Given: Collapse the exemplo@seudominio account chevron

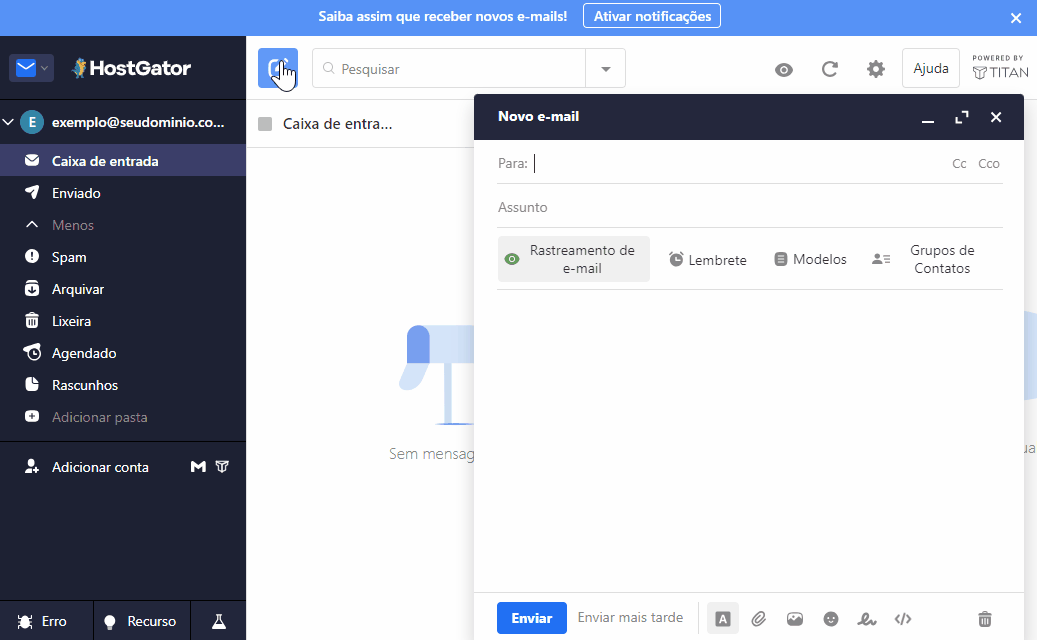Looking at the screenshot, I should [8, 122].
